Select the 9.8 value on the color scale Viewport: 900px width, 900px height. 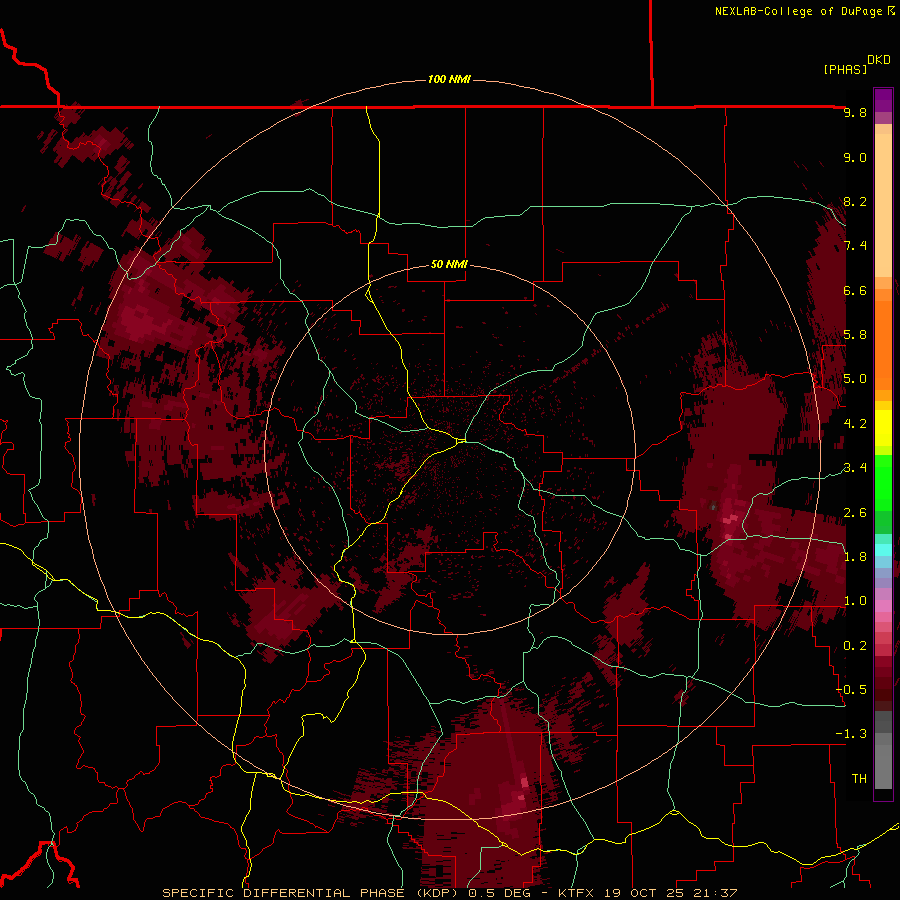855,112
